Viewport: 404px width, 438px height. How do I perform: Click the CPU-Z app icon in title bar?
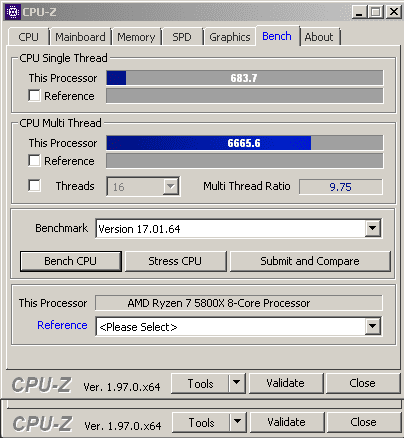pos(13,12)
